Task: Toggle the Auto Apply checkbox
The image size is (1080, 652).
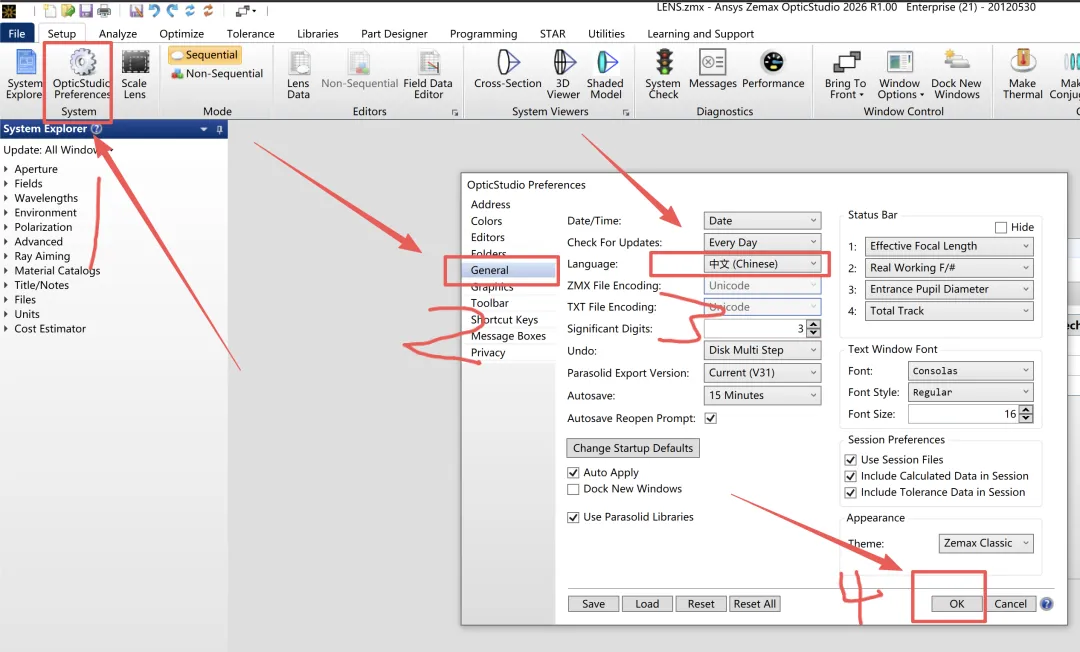Action: (x=573, y=472)
